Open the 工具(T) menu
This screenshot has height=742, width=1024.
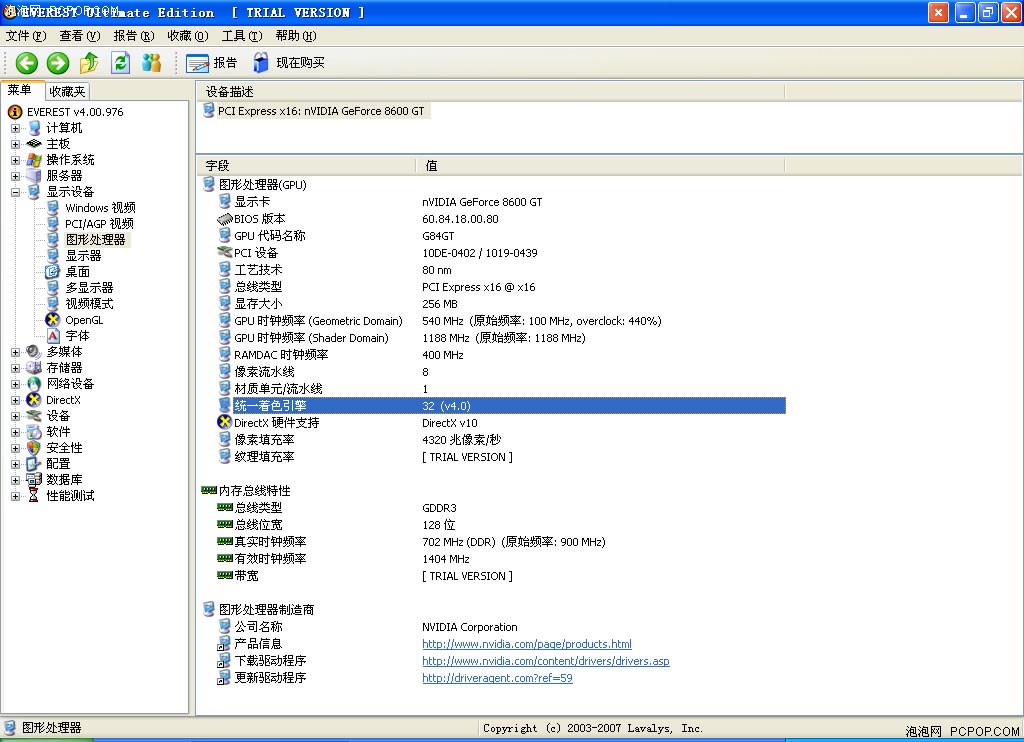pos(242,36)
